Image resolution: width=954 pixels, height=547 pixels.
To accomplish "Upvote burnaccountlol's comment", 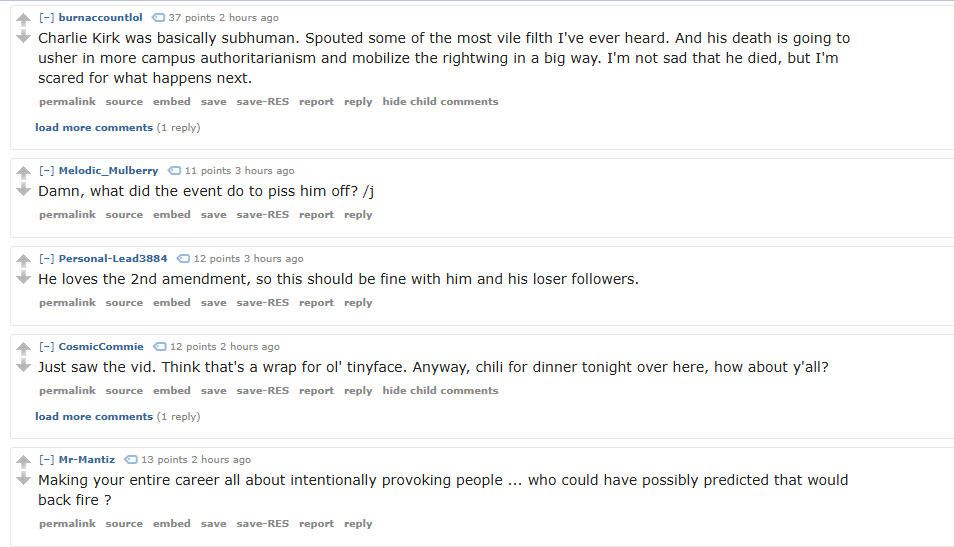I will click(24, 20).
